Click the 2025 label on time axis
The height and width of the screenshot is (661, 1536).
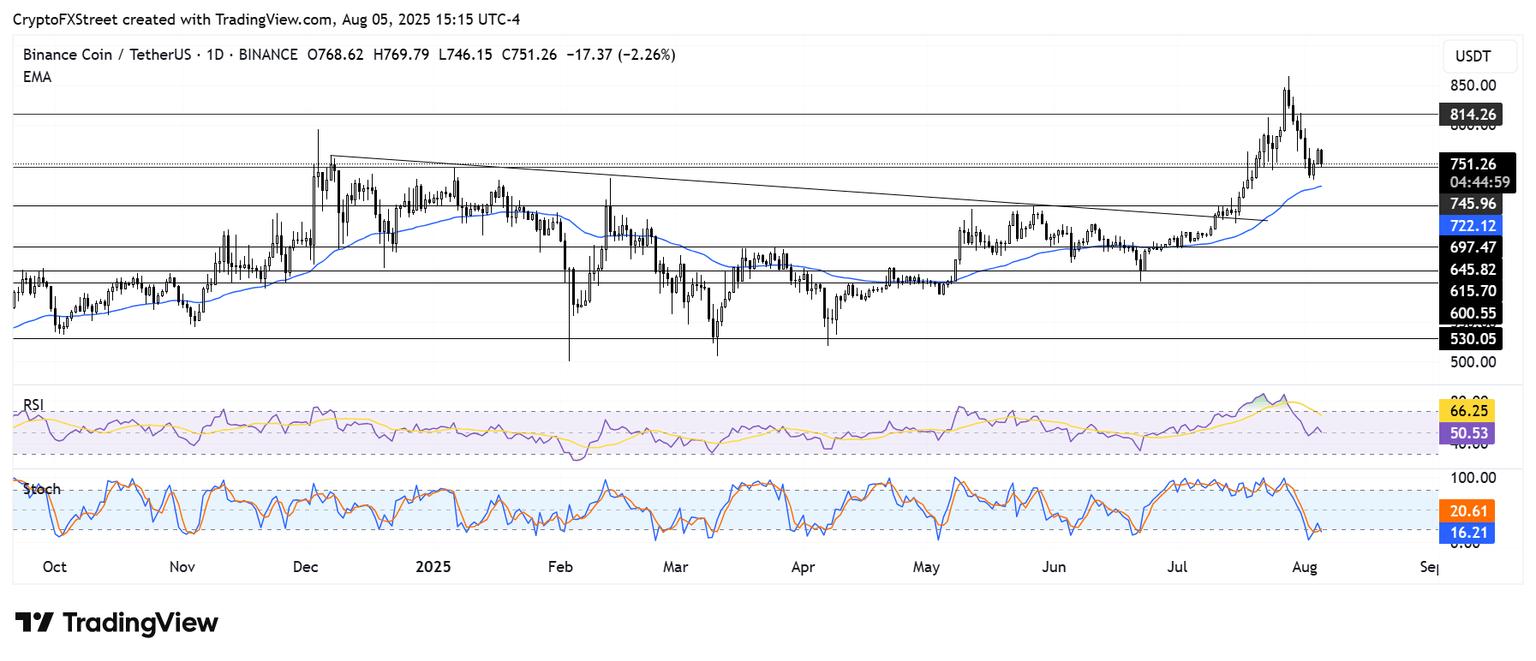point(433,567)
